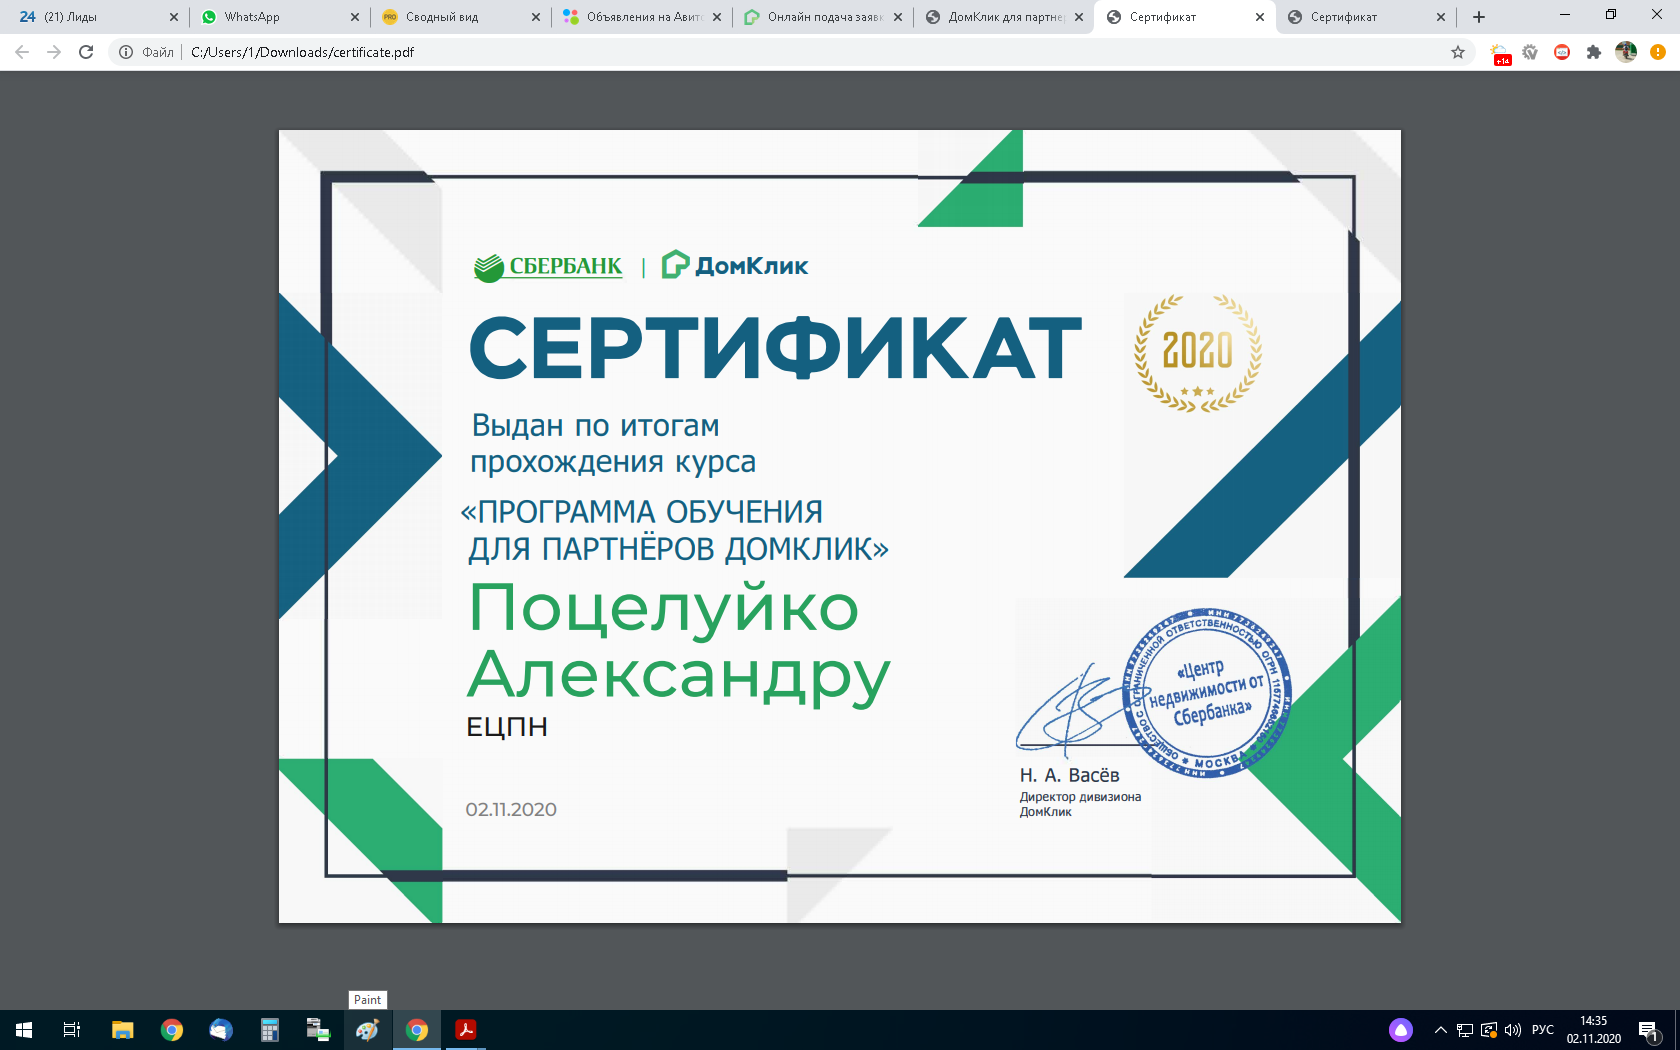Image resolution: width=1680 pixels, height=1050 pixels.
Task: Reload the certificate.pdf page
Action: pyautogui.click(x=86, y=52)
